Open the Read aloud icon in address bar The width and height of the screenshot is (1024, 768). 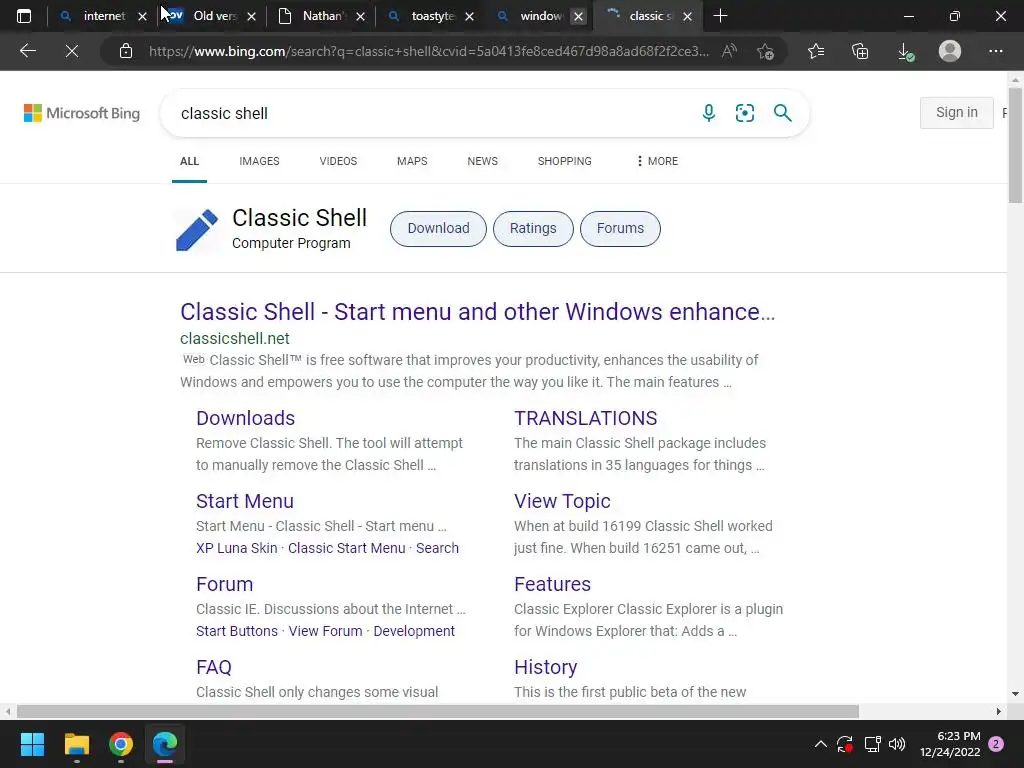[x=729, y=51]
